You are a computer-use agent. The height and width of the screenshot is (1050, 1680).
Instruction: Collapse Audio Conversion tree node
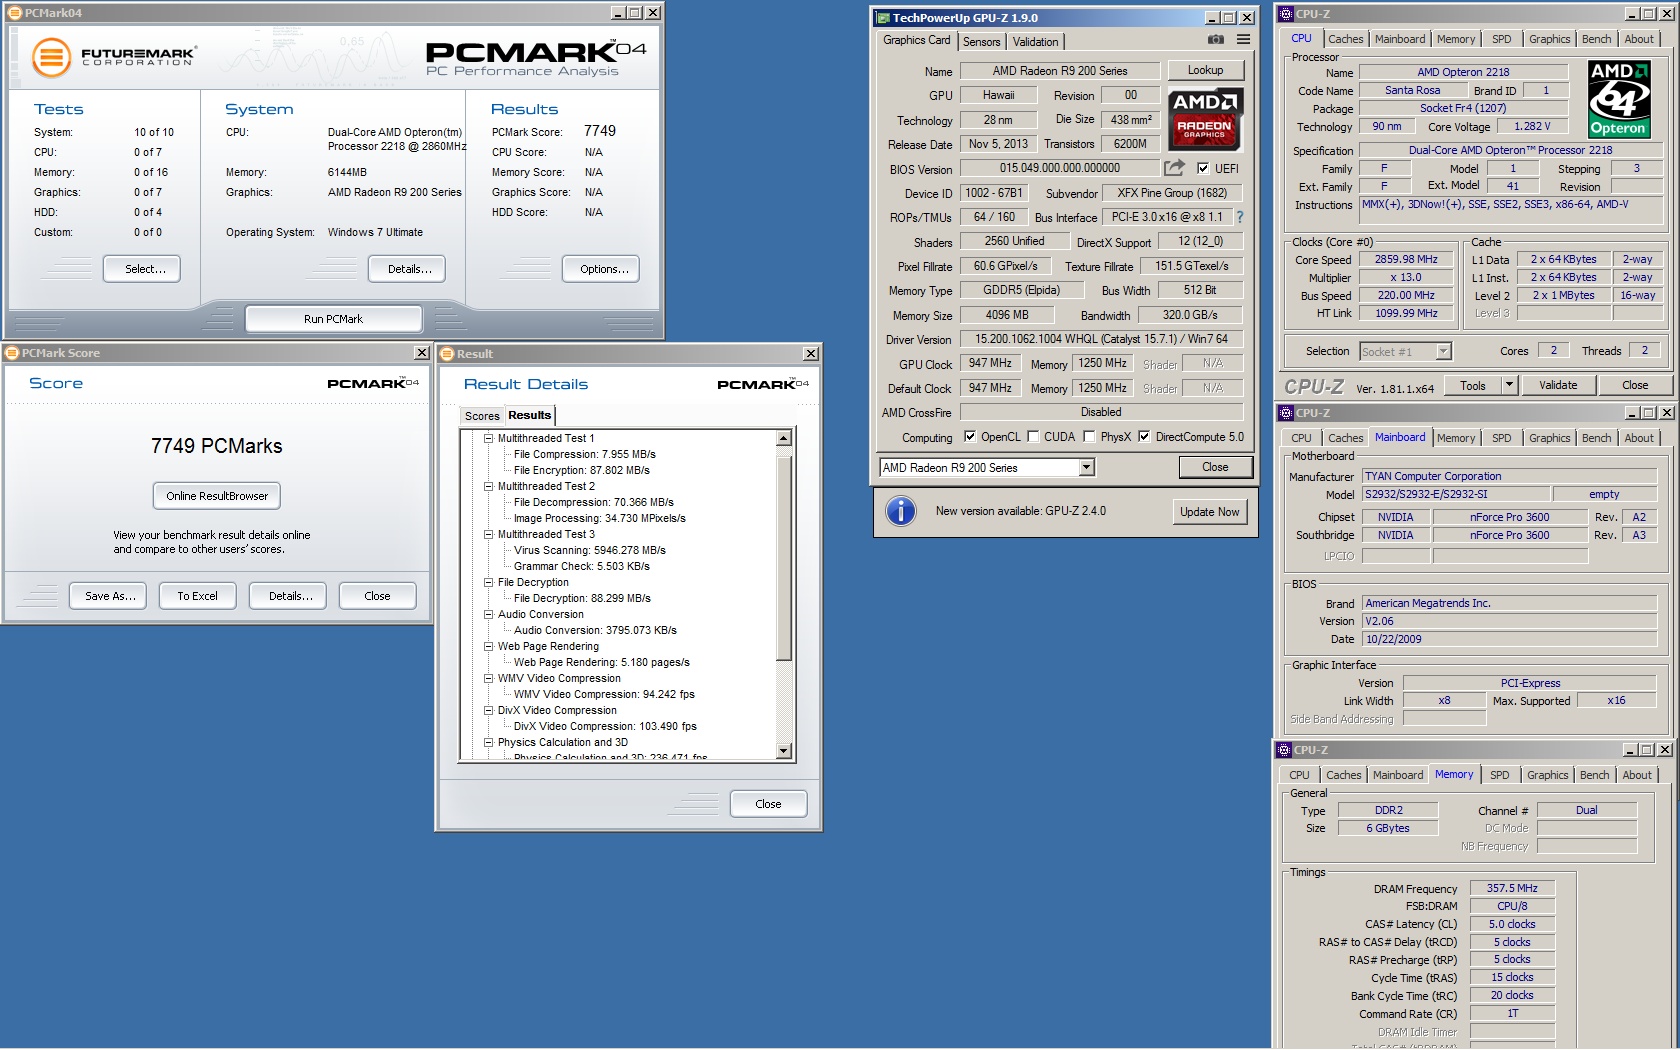click(x=489, y=614)
